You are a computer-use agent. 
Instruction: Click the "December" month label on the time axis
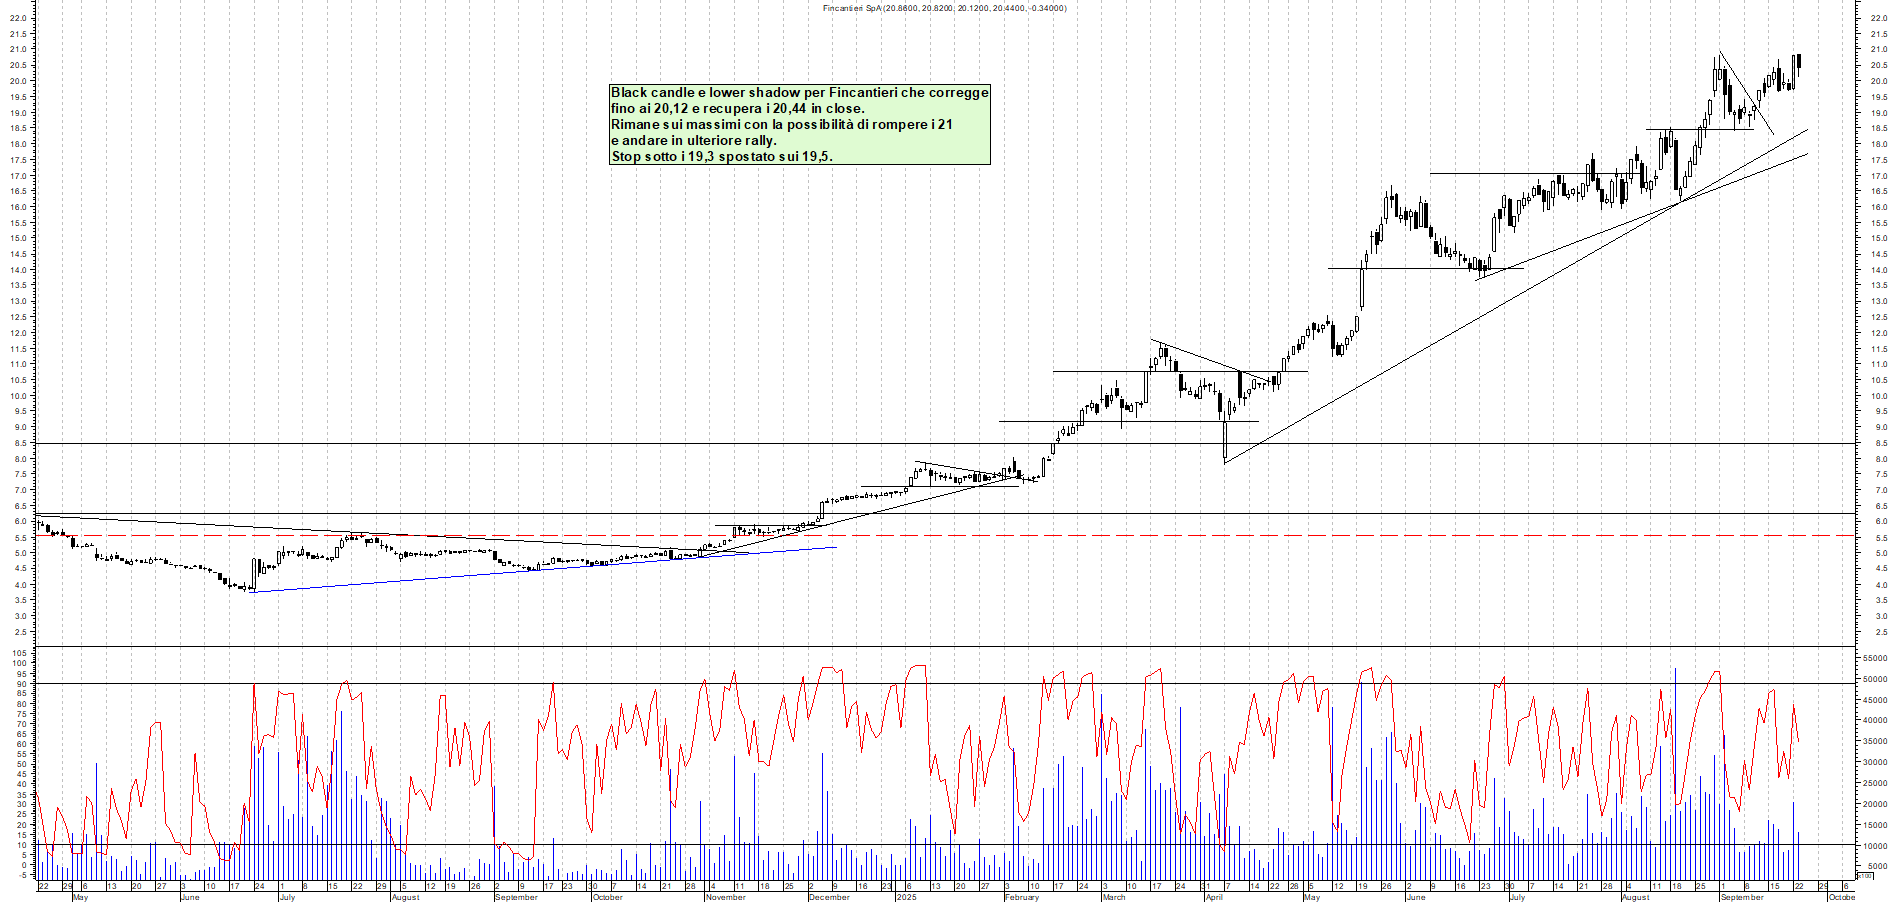(x=829, y=897)
